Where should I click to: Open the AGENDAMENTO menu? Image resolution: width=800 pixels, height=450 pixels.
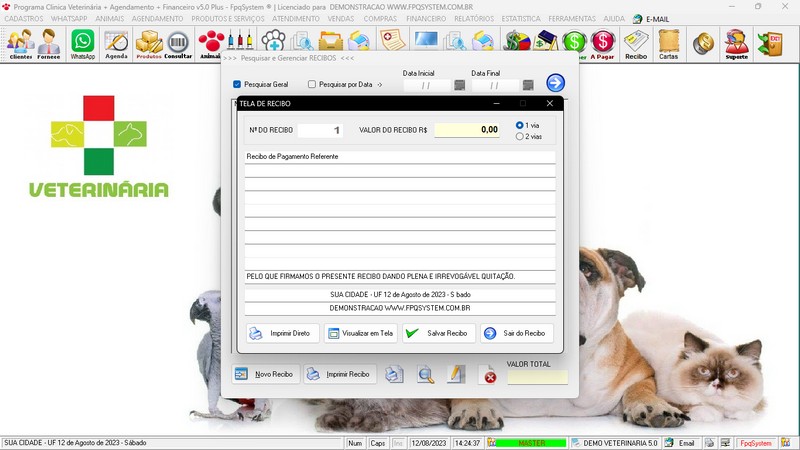(157, 19)
